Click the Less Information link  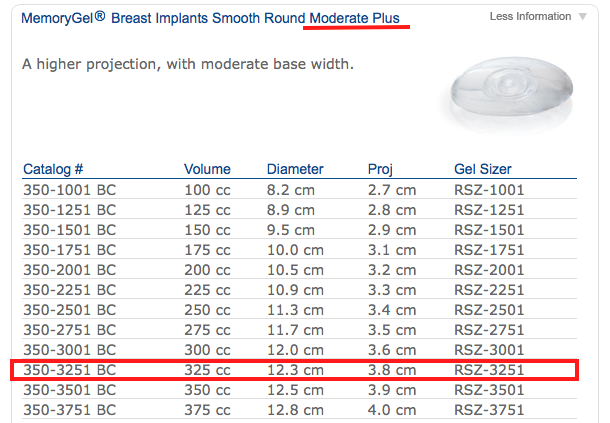(x=530, y=16)
